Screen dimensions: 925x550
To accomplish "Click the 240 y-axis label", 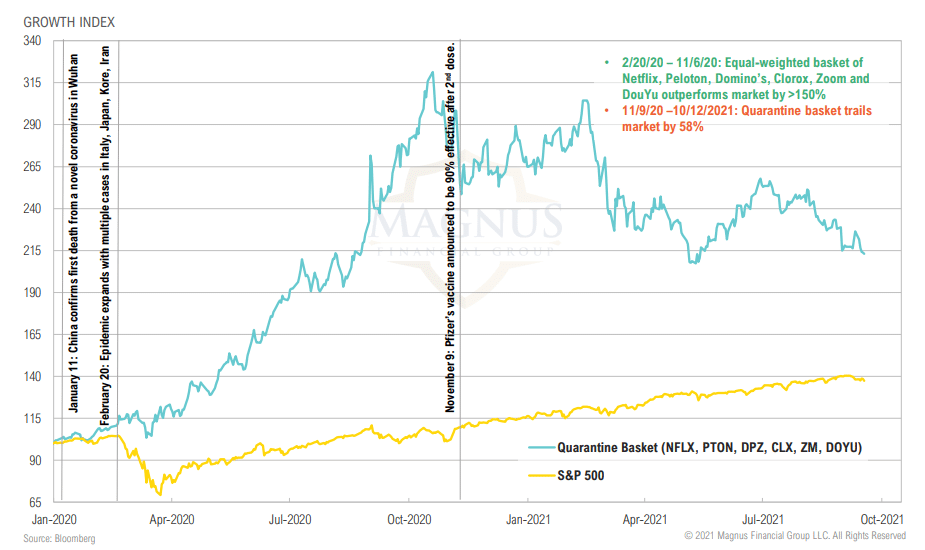I will (32, 208).
